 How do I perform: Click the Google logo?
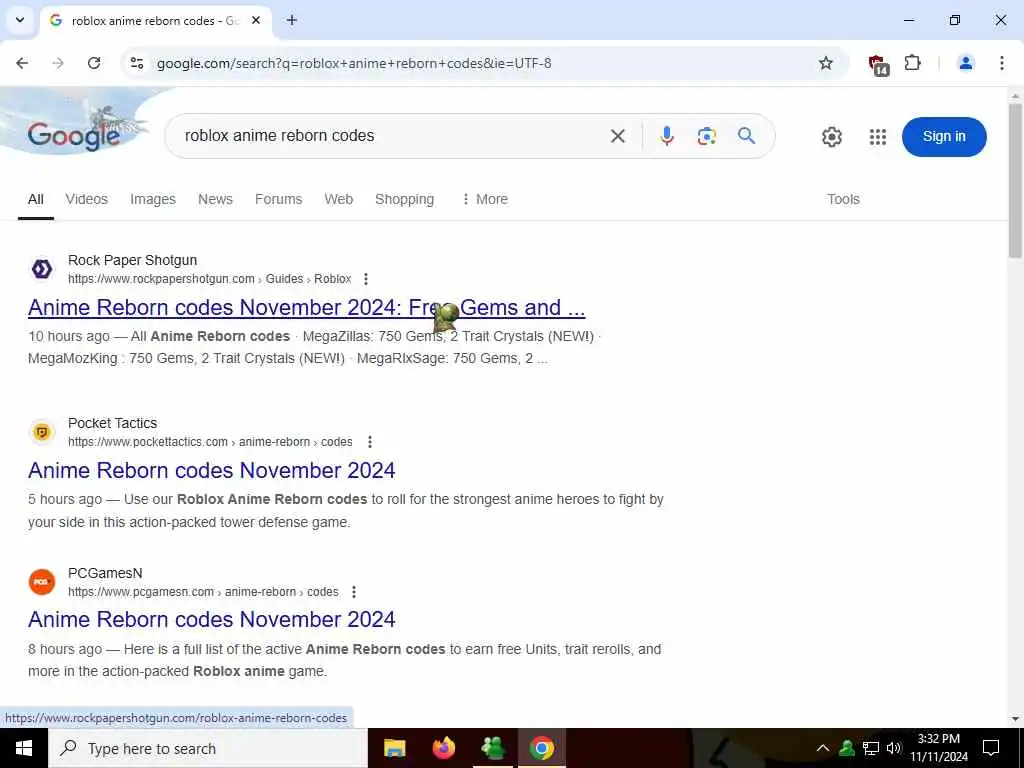point(74,136)
